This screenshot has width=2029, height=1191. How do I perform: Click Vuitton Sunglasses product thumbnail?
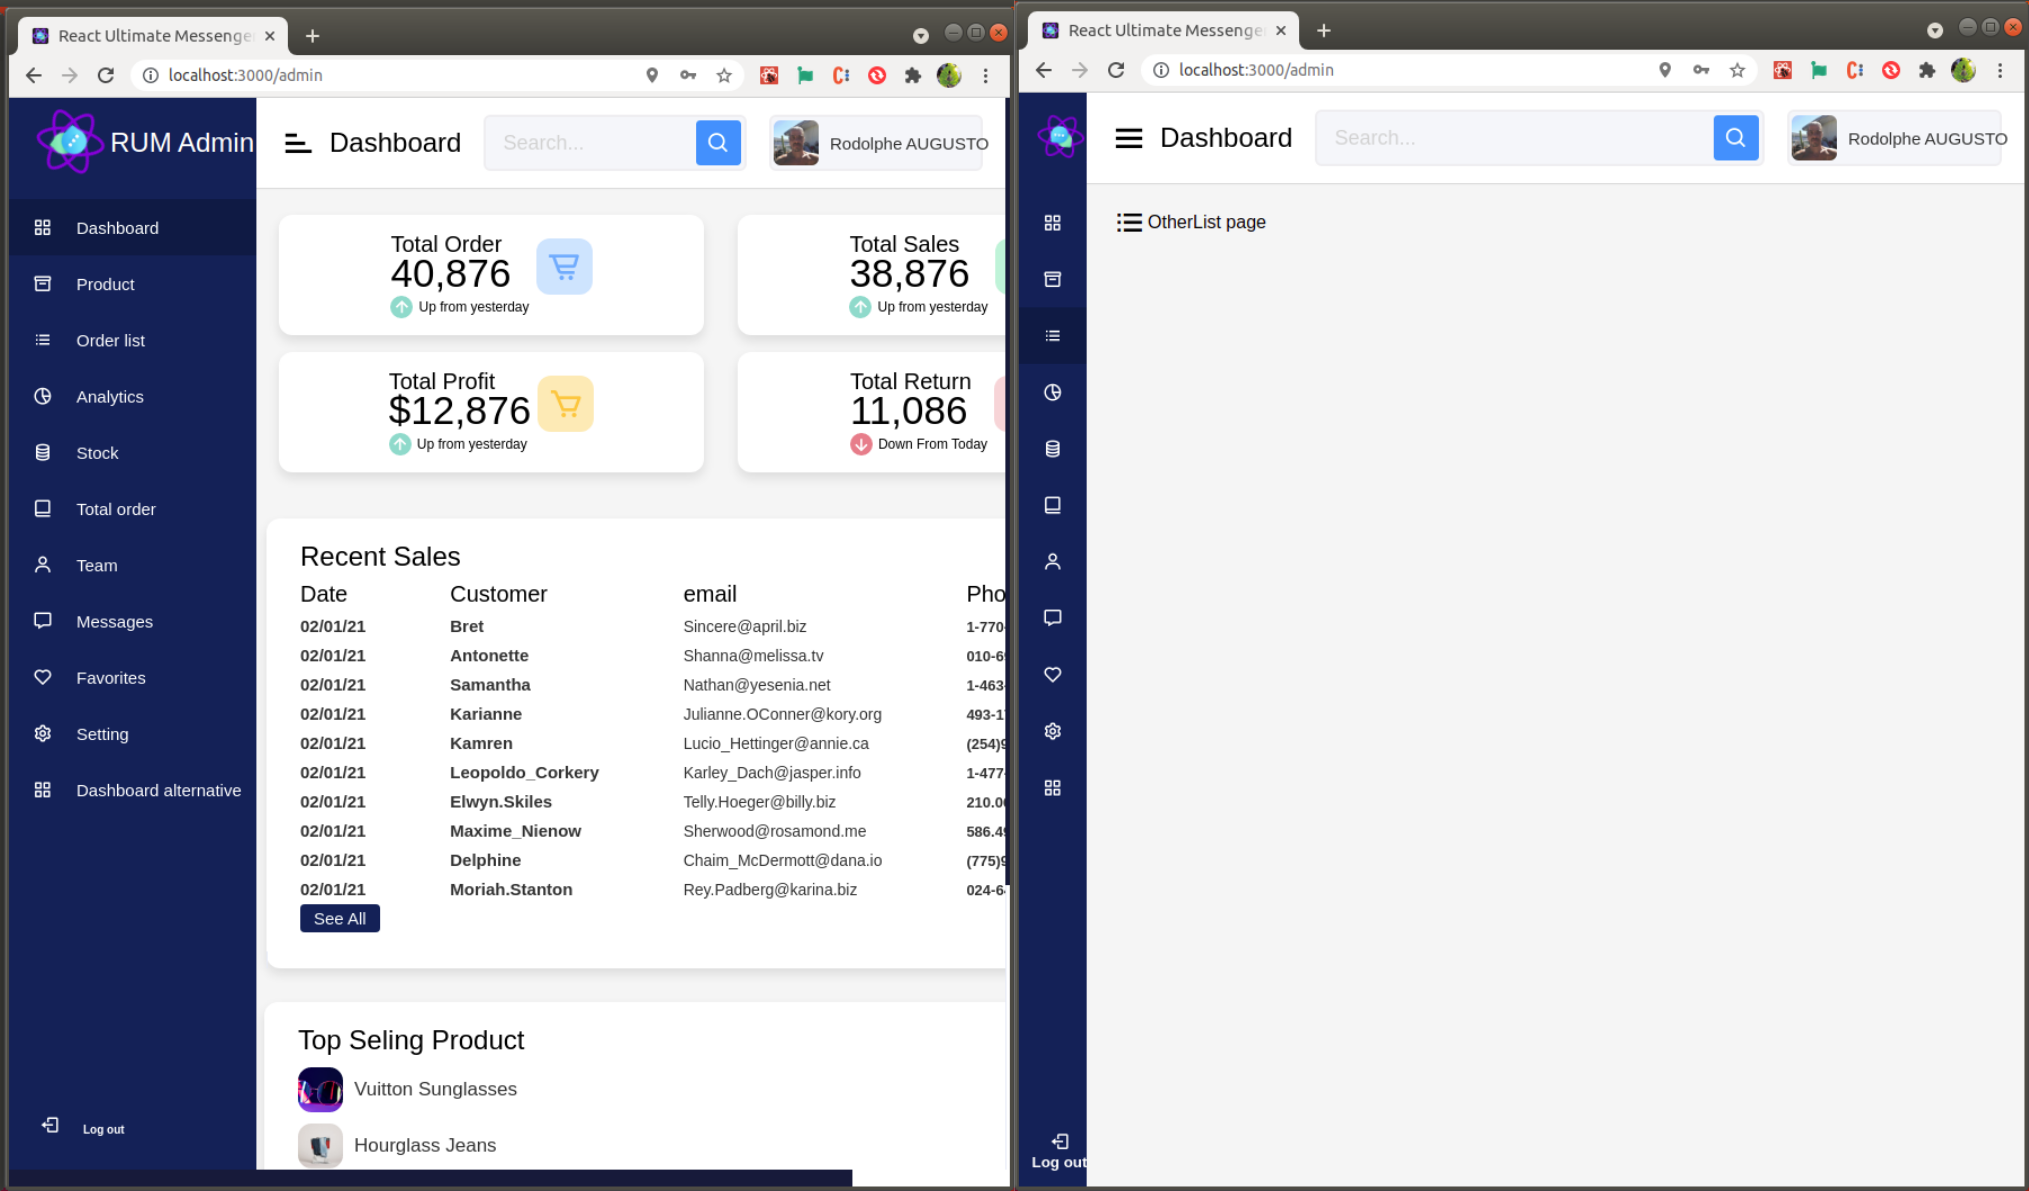[x=320, y=1089]
